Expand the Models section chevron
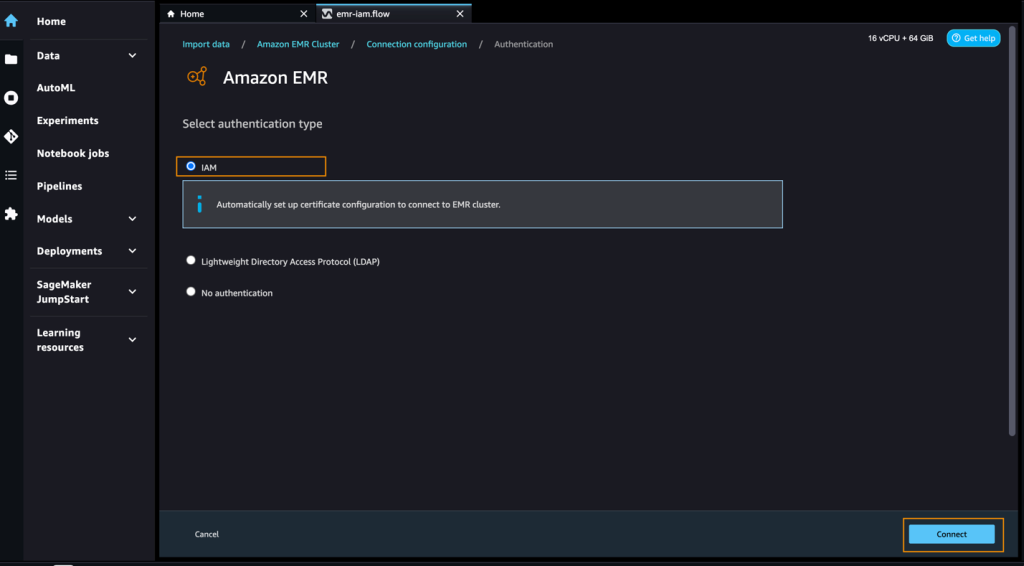The height and width of the screenshot is (566, 1024). tap(133, 219)
